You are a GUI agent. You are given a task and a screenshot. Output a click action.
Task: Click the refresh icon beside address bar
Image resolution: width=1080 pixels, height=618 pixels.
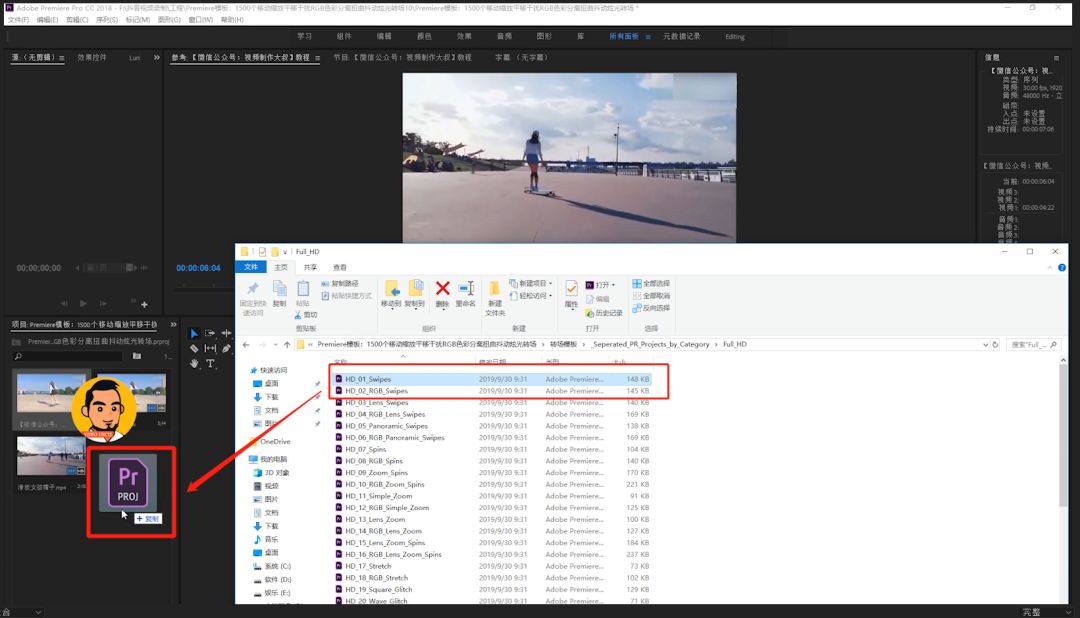tap(995, 344)
